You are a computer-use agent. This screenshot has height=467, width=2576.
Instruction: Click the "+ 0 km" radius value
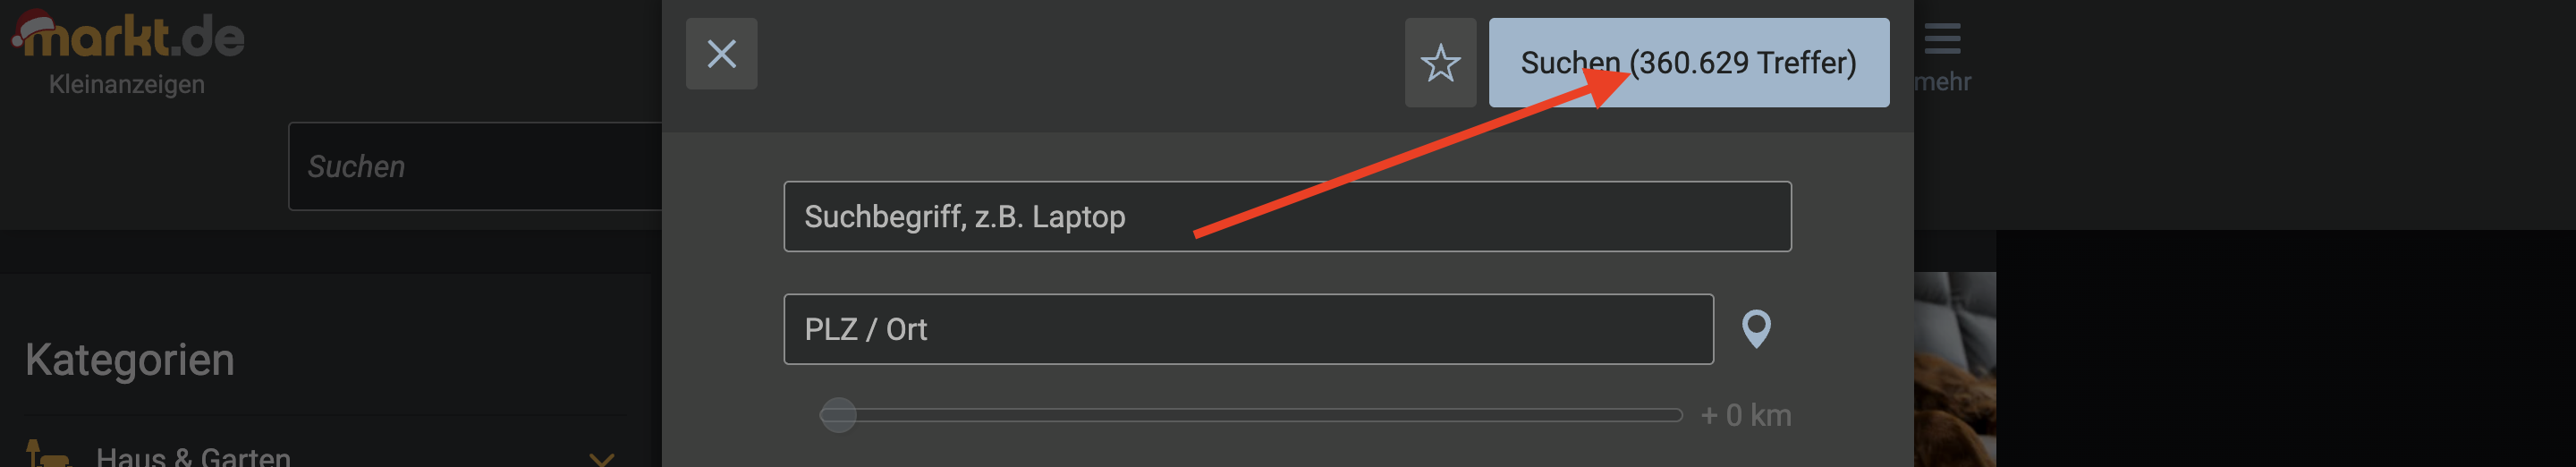(1745, 415)
